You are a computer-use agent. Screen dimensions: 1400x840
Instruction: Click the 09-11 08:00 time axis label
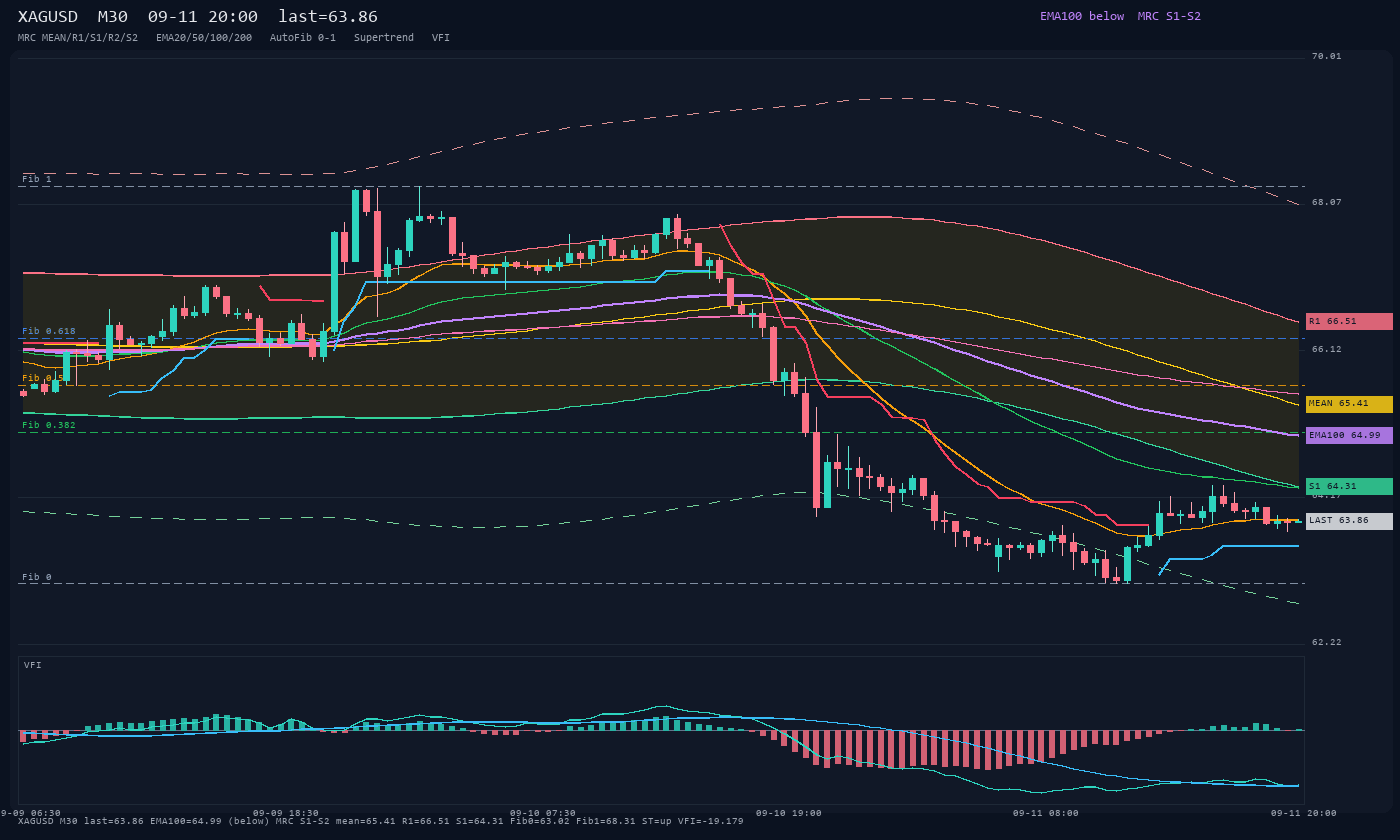point(1046,813)
